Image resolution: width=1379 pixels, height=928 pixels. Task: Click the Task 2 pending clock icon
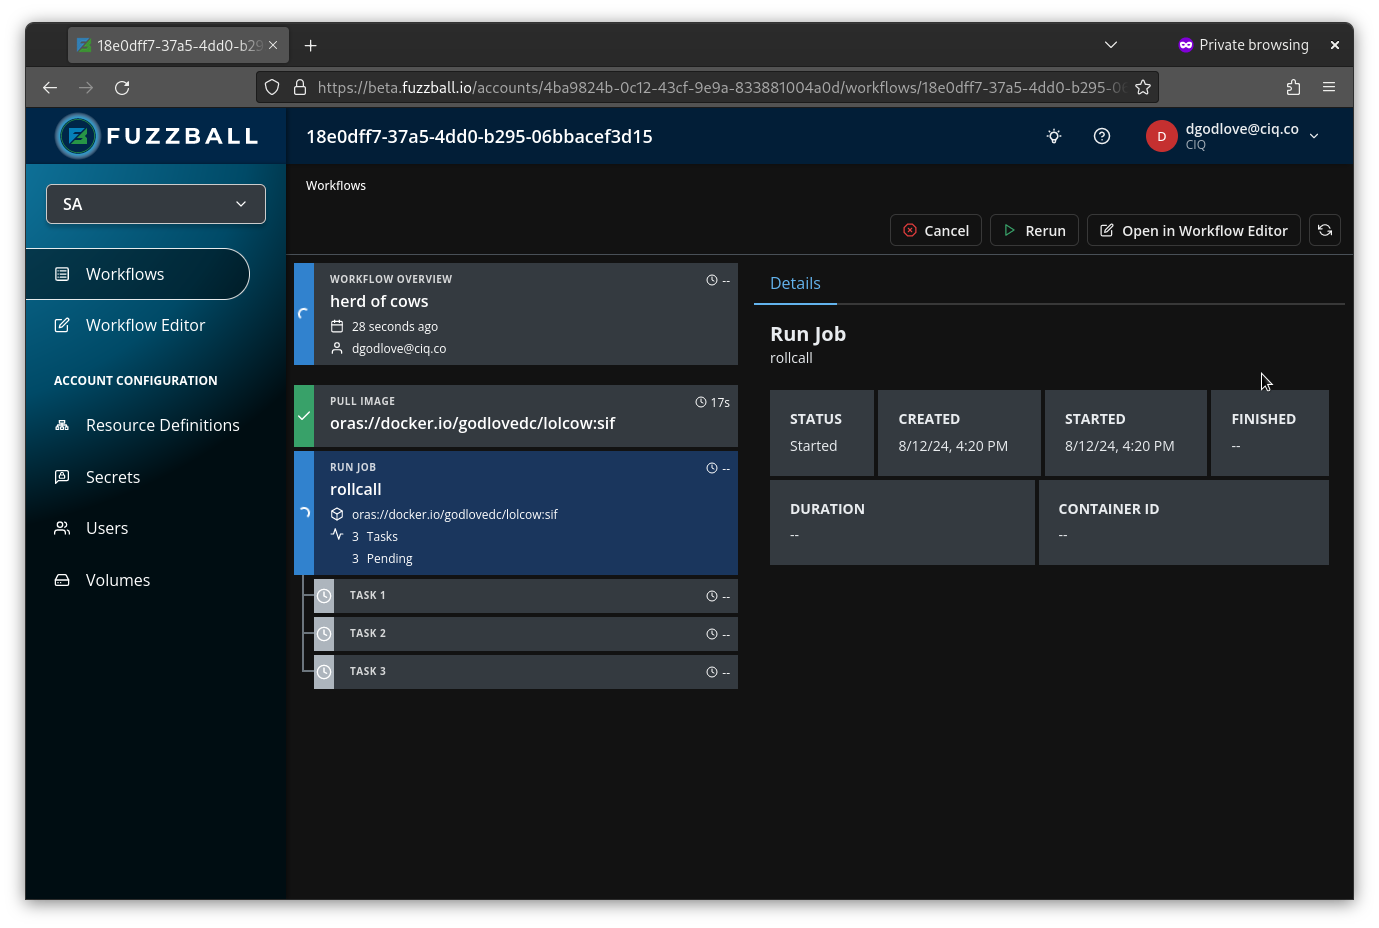coord(324,634)
